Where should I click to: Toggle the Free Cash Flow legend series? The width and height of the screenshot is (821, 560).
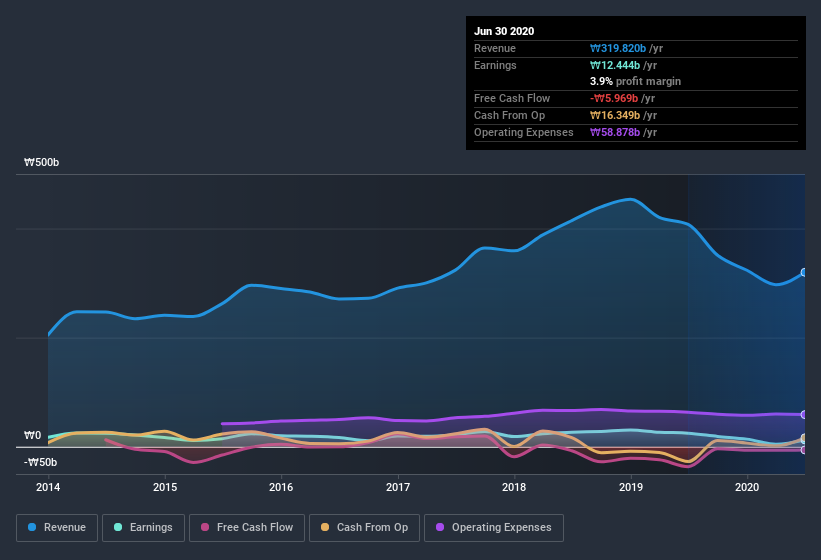click(246, 527)
